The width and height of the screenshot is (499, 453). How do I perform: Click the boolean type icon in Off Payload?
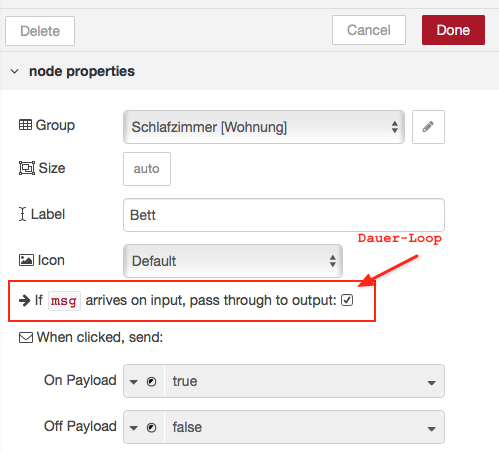click(x=151, y=427)
